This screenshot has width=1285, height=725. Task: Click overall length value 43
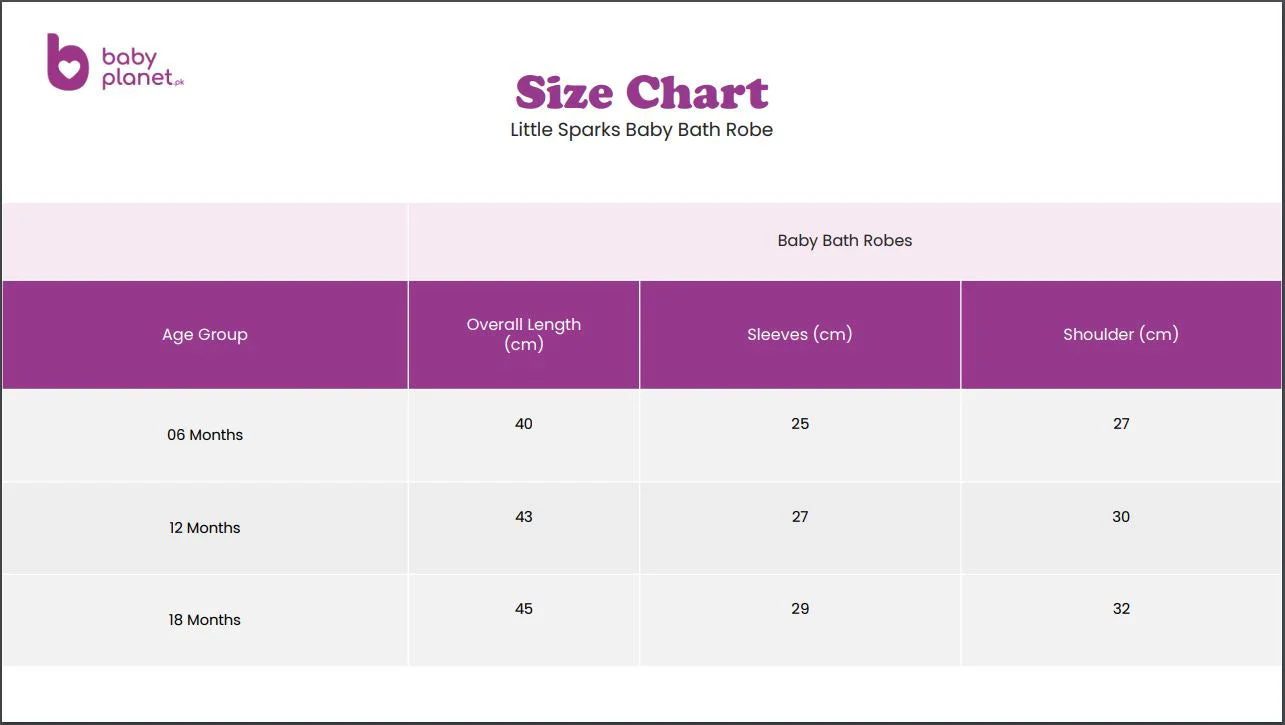coord(524,517)
